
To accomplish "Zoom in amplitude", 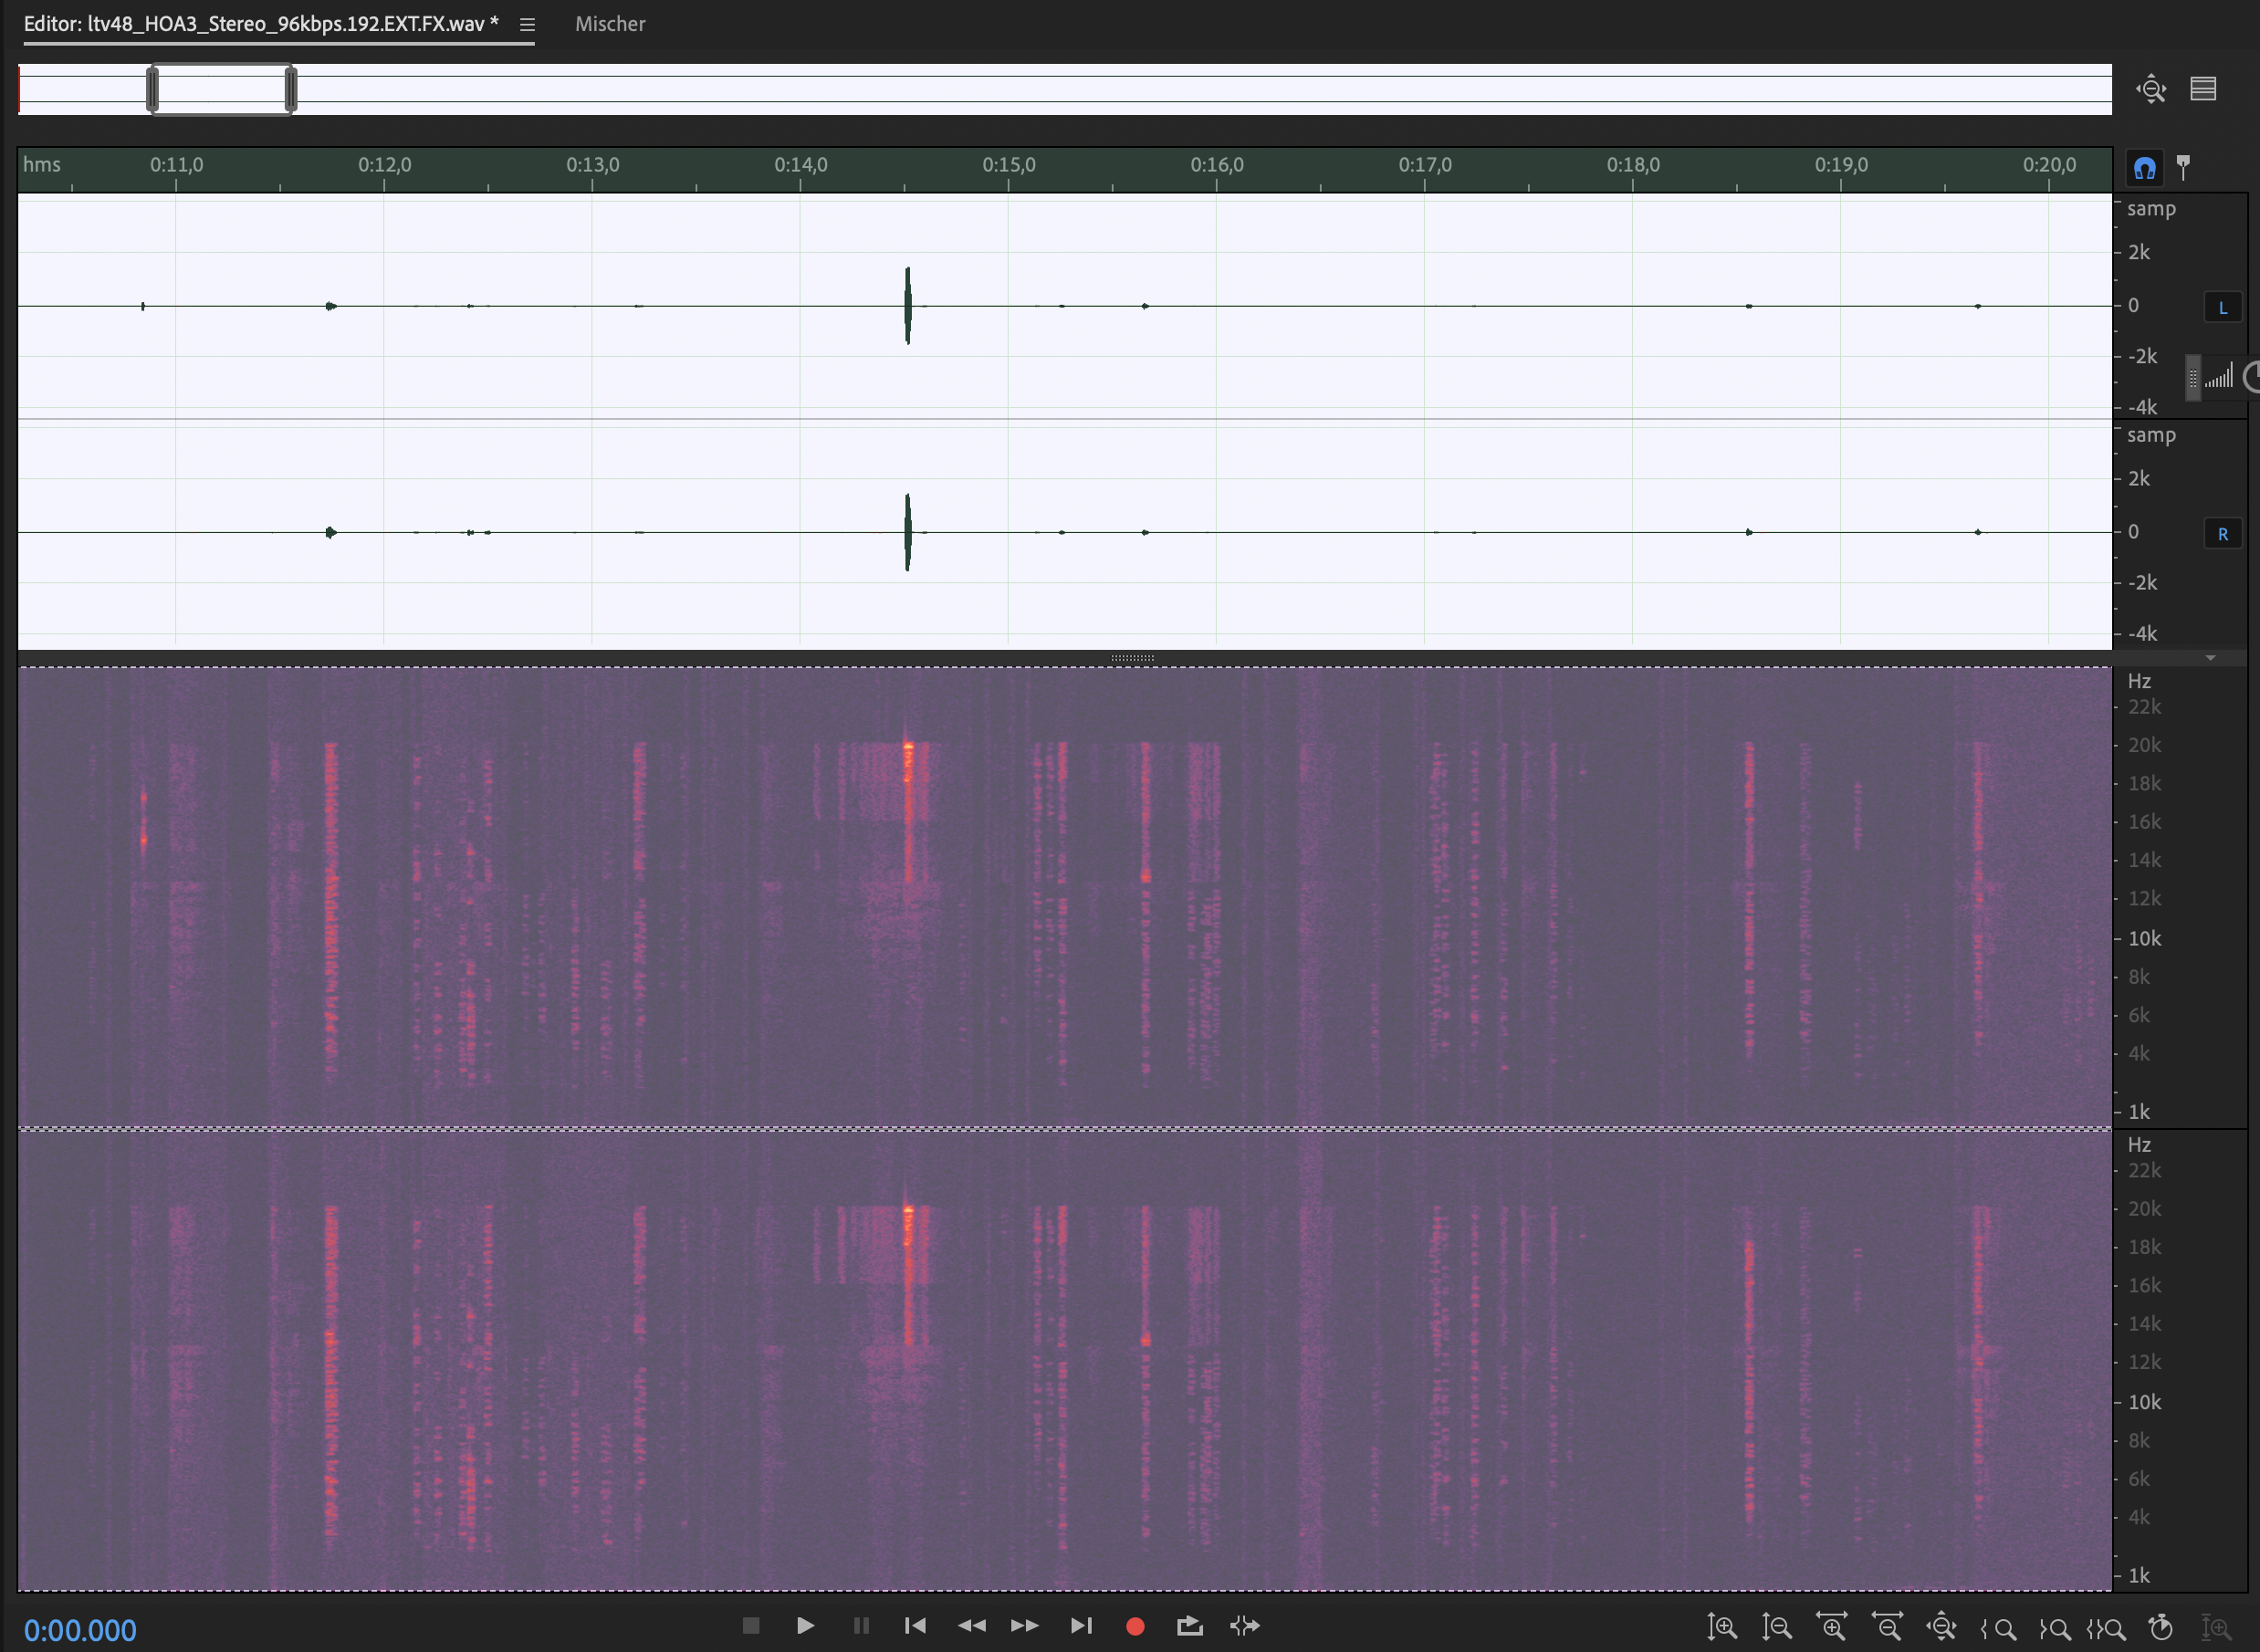I will tap(1721, 1627).
